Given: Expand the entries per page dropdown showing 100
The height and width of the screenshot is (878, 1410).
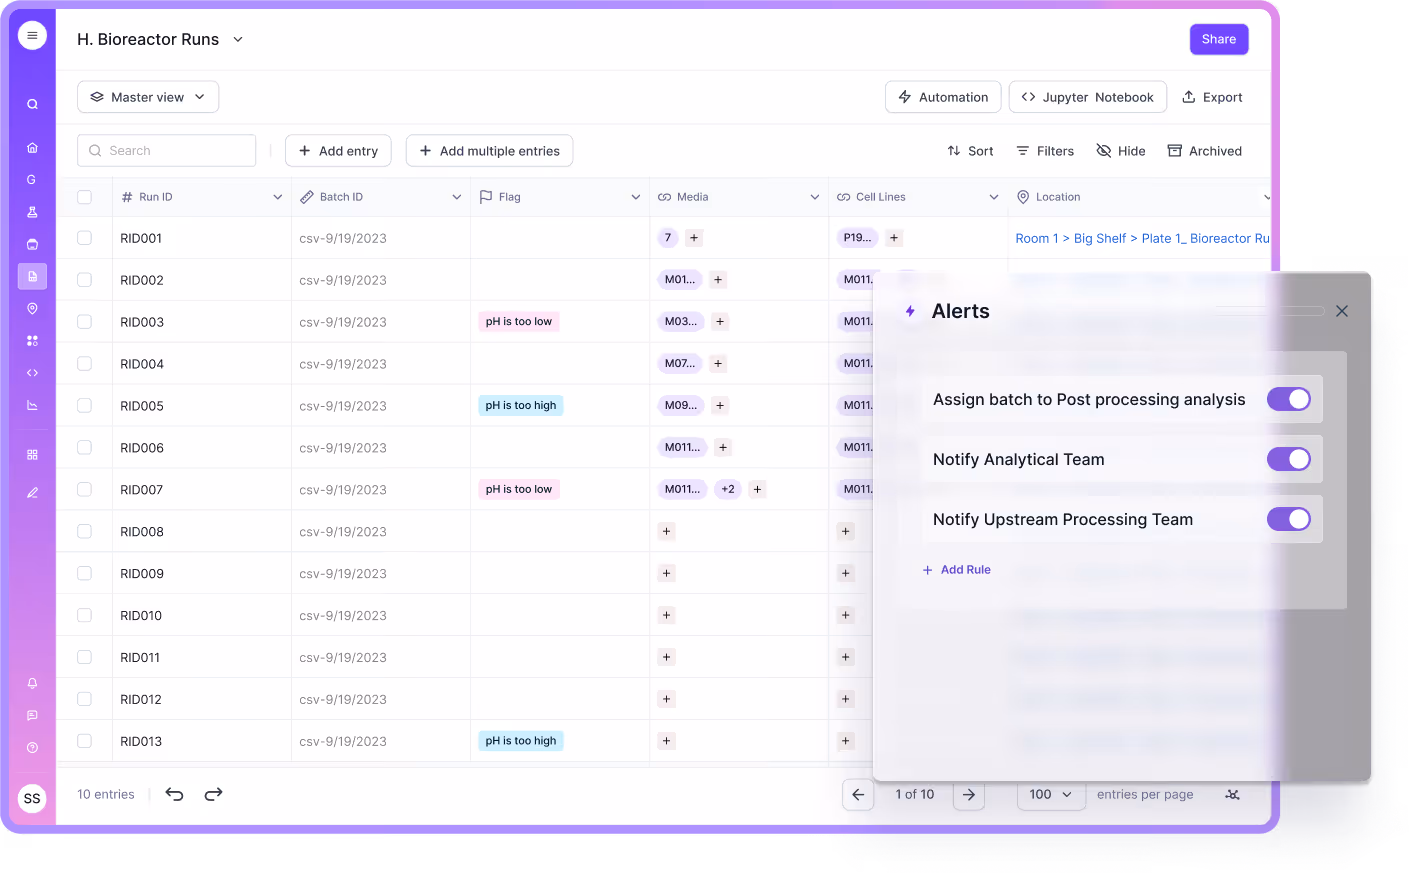Looking at the screenshot, I should pos(1051,794).
